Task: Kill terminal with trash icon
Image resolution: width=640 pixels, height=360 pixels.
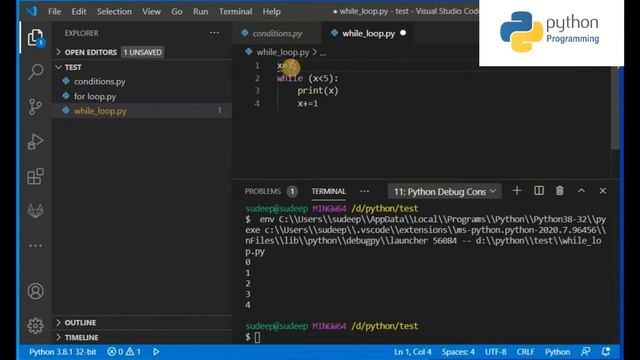Action: pos(560,191)
